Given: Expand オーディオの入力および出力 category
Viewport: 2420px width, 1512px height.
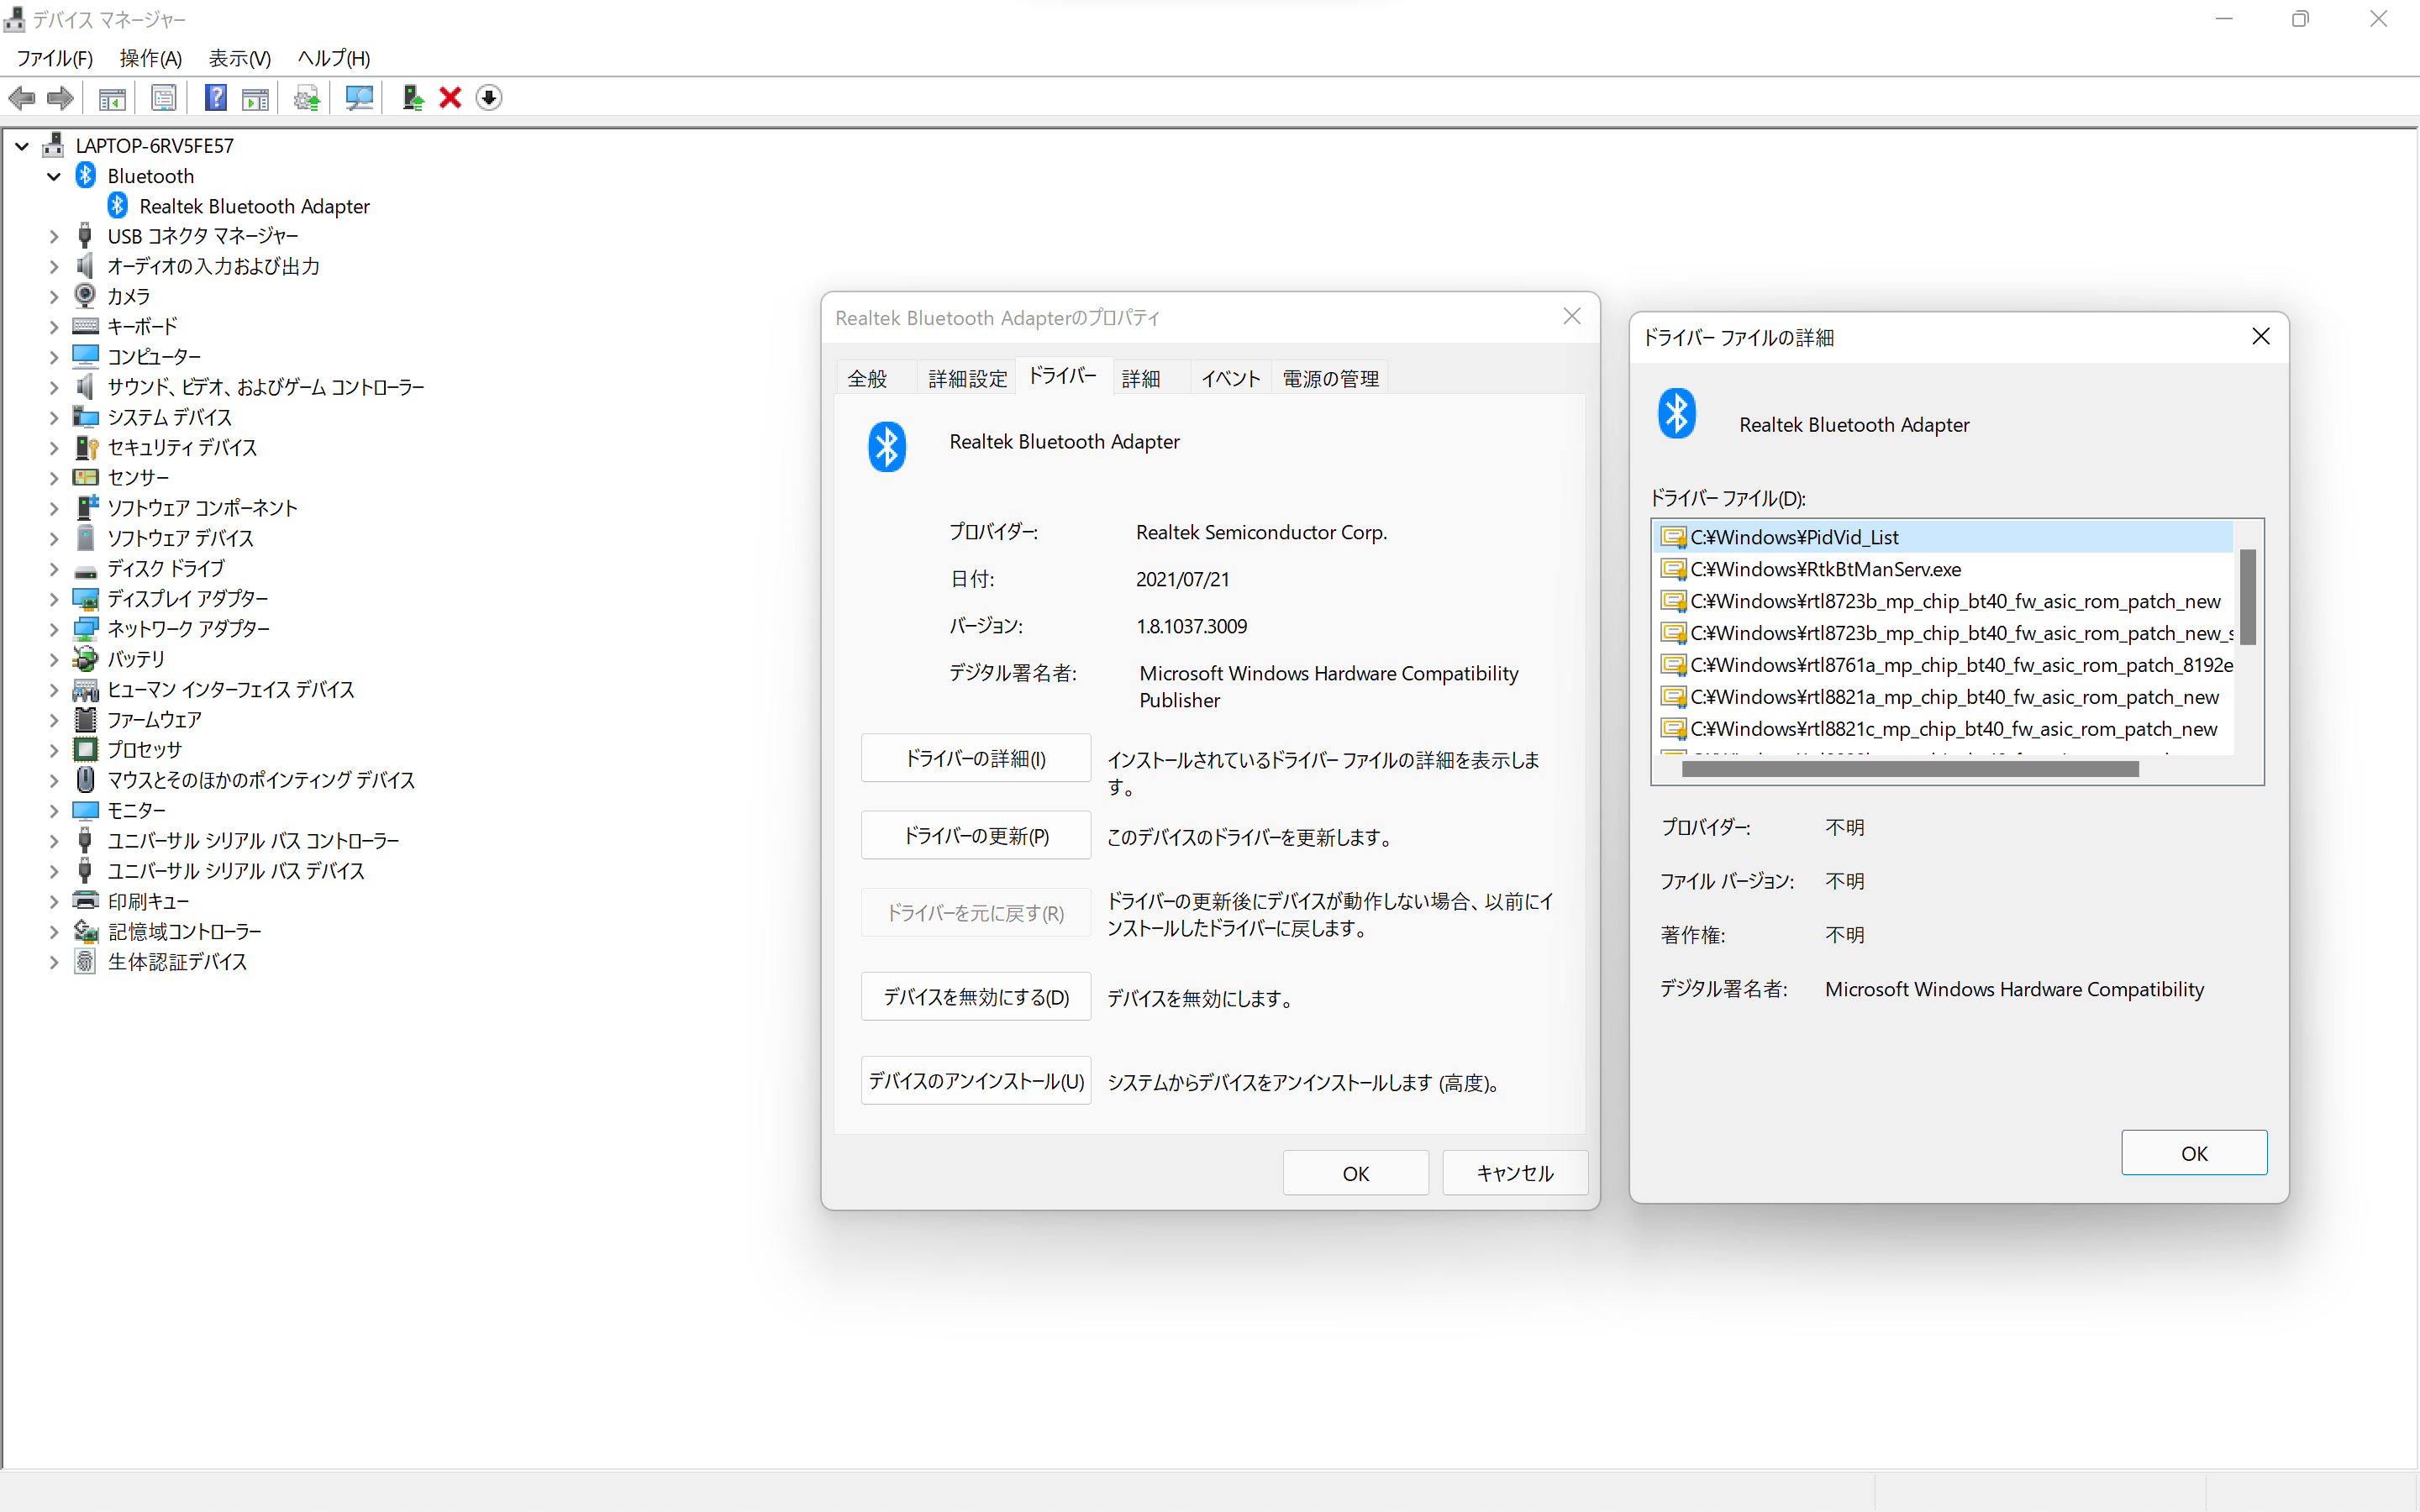Looking at the screenshot, I should [x=54, y=266].
